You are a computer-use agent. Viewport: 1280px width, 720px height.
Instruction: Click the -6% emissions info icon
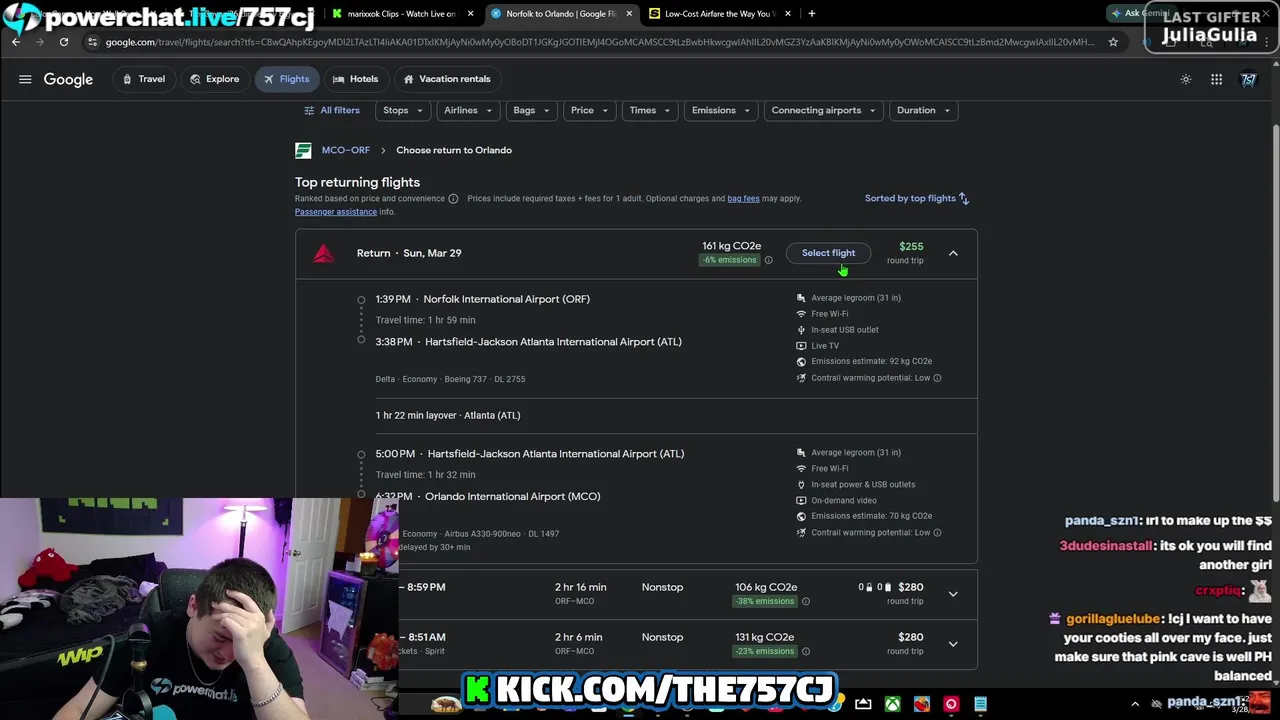pos(768,260)
